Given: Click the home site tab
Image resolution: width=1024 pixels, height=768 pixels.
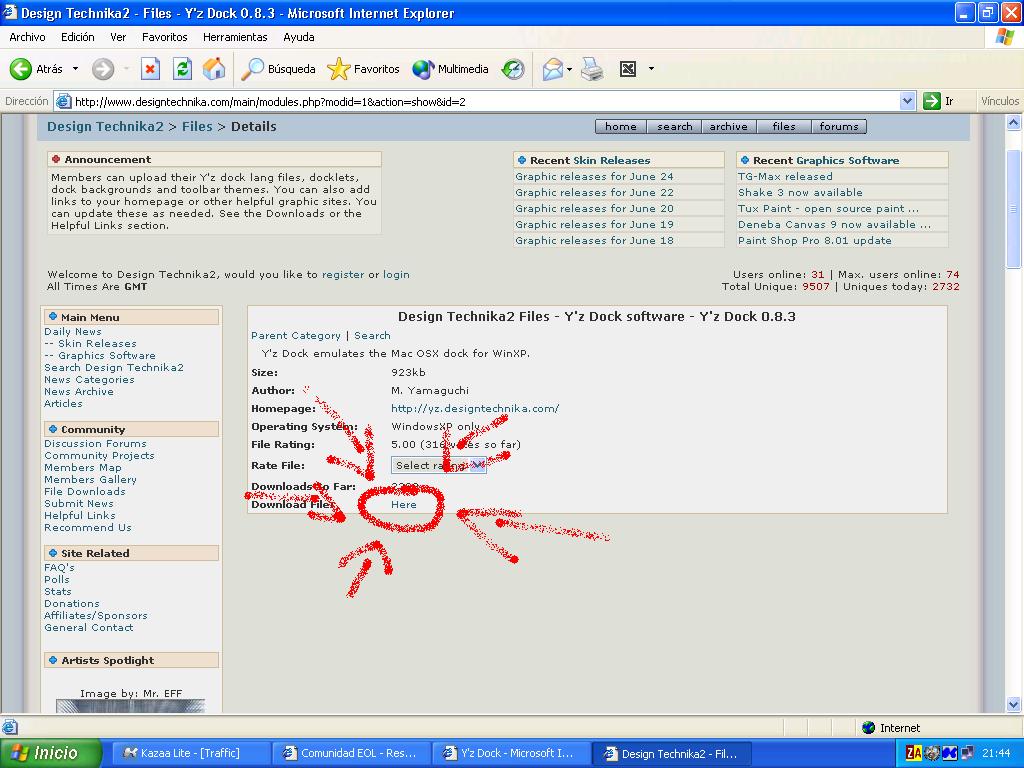Looking at the screenshot, I should coord(620,127).
